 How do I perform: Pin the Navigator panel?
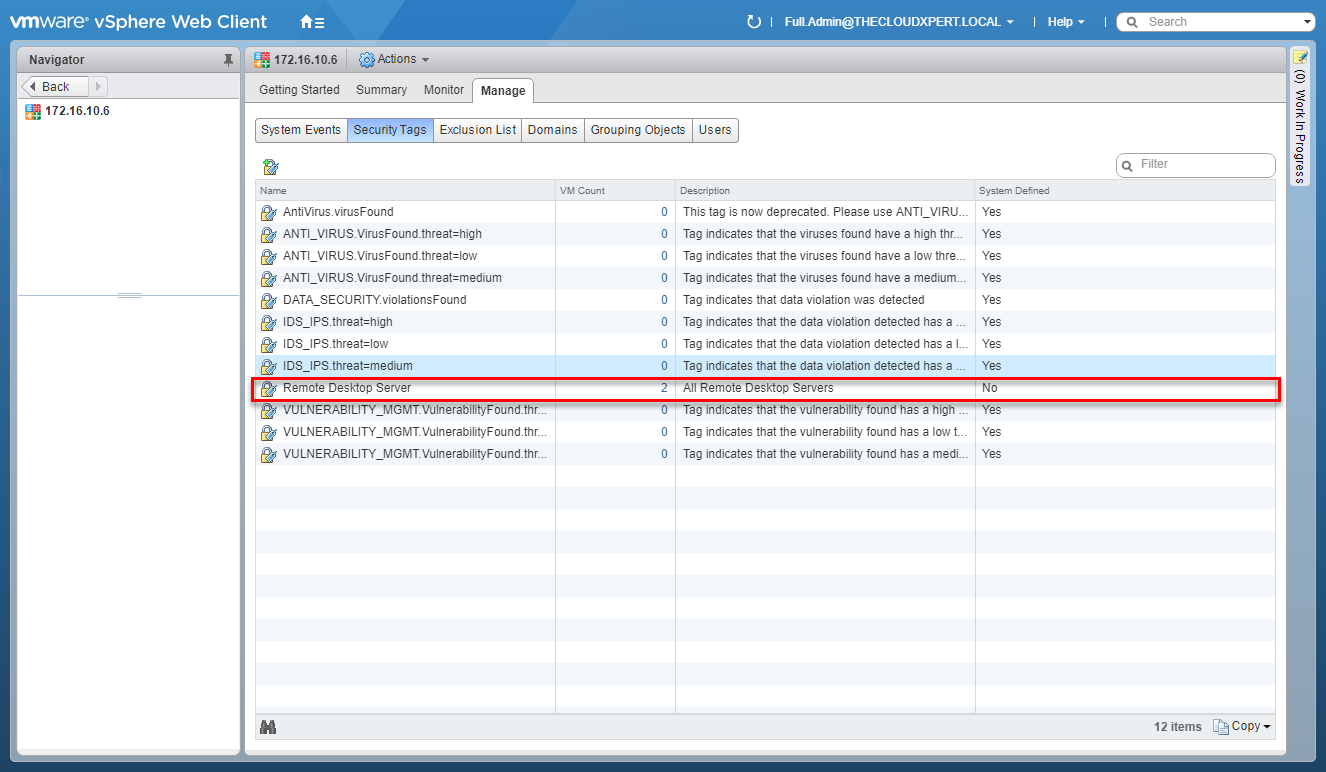coord(228,60)
